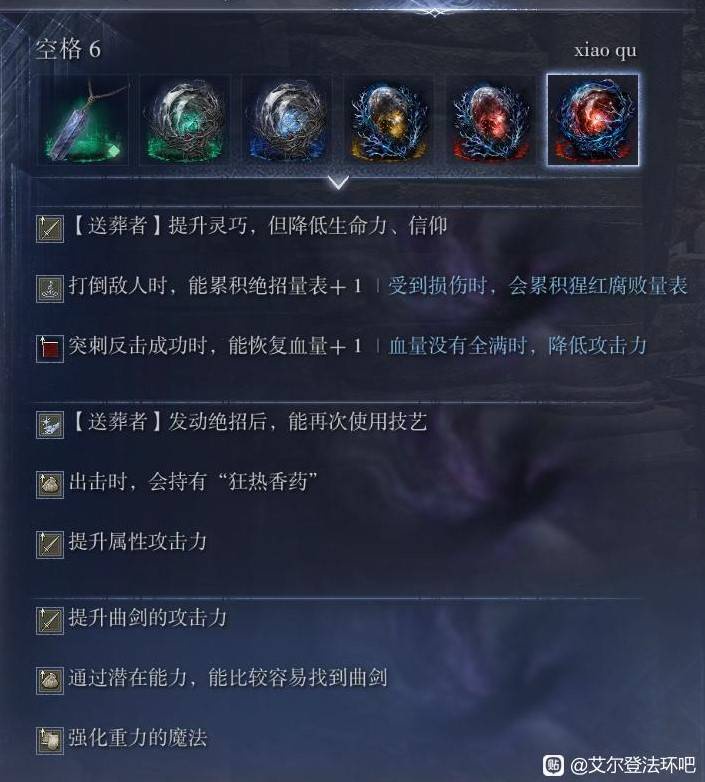Click icon beside 发动绝招后 effect line
This screenshot has height=782, width=705.
click(50, 425)
